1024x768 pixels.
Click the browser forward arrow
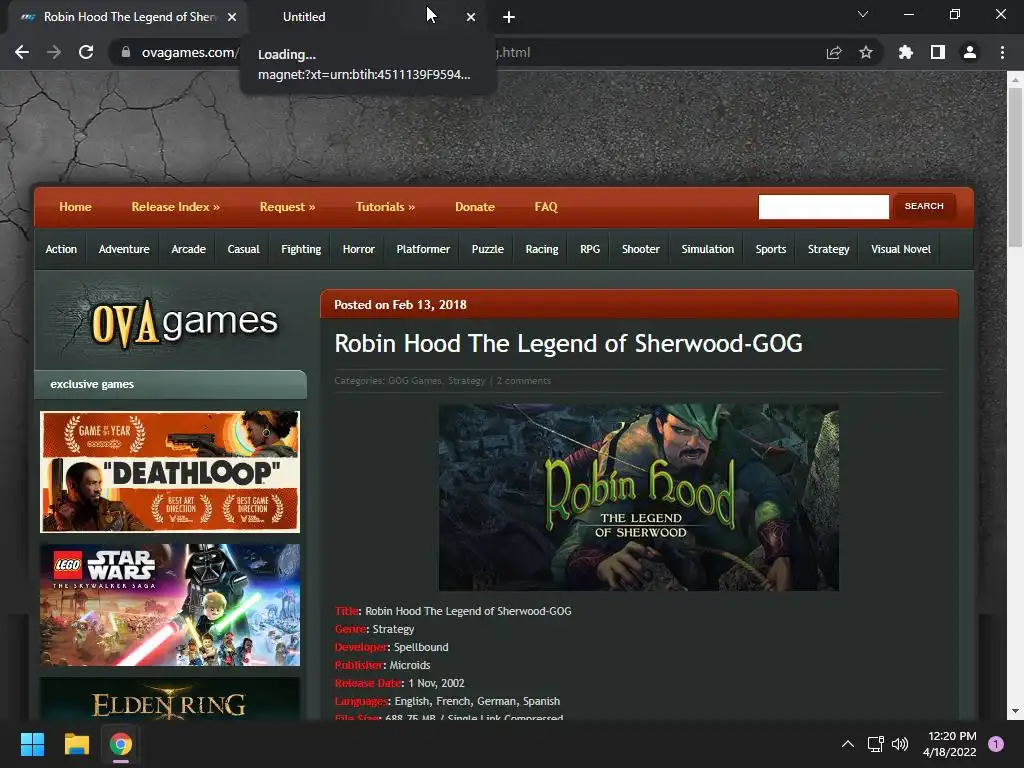(54, 52)
